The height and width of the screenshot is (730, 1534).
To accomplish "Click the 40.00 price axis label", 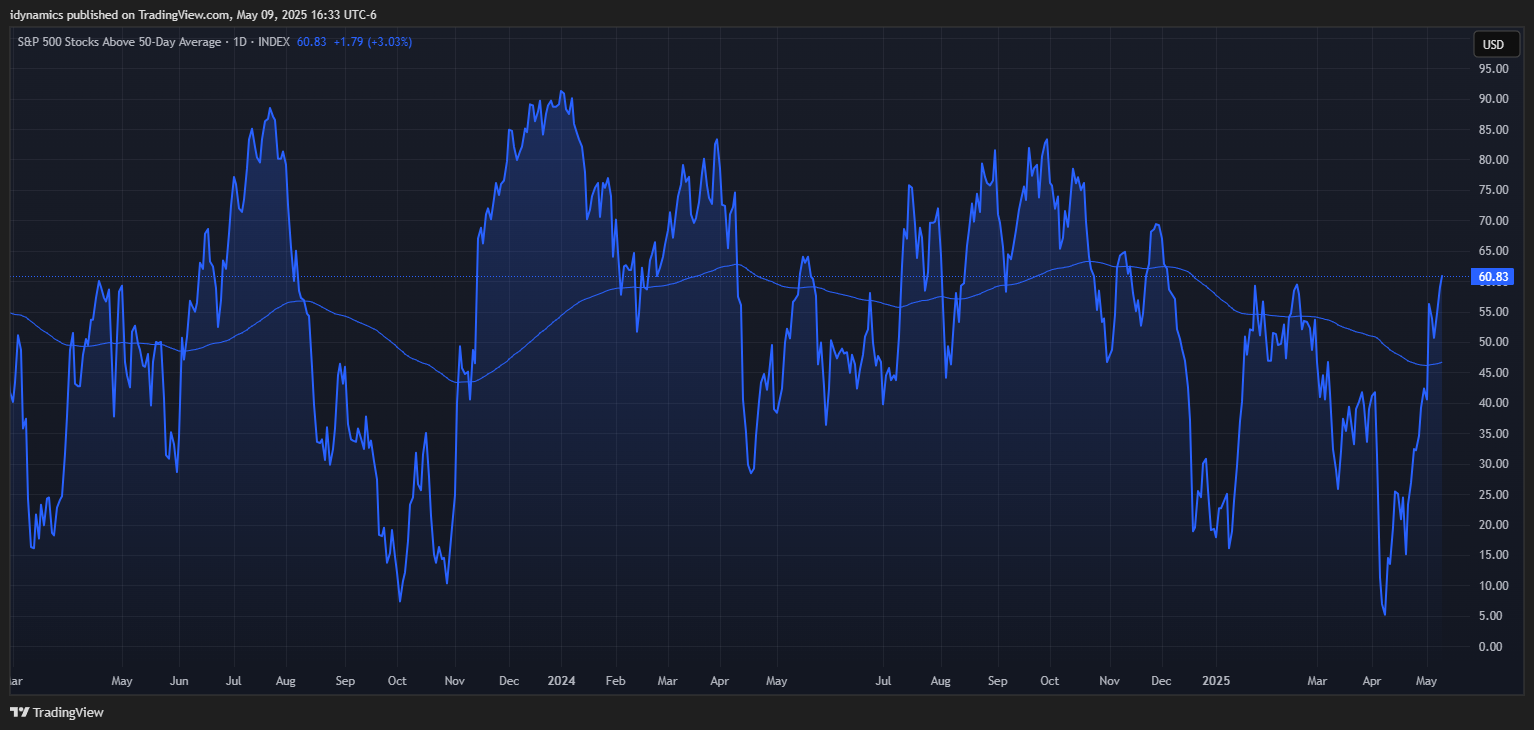I will (1493, 403).
